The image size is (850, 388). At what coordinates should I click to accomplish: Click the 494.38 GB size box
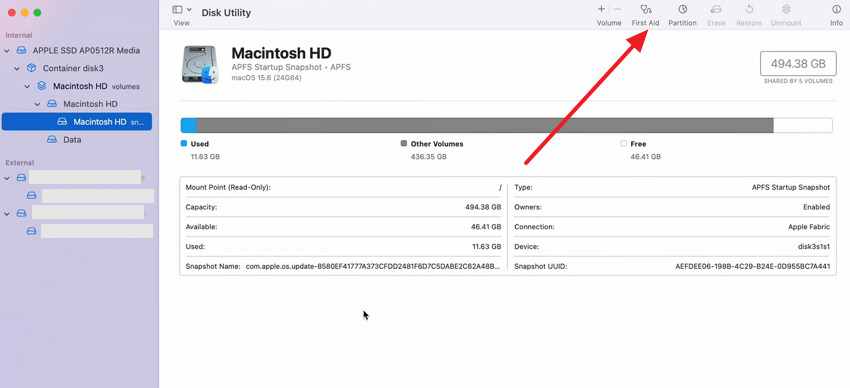pos(798,64)
